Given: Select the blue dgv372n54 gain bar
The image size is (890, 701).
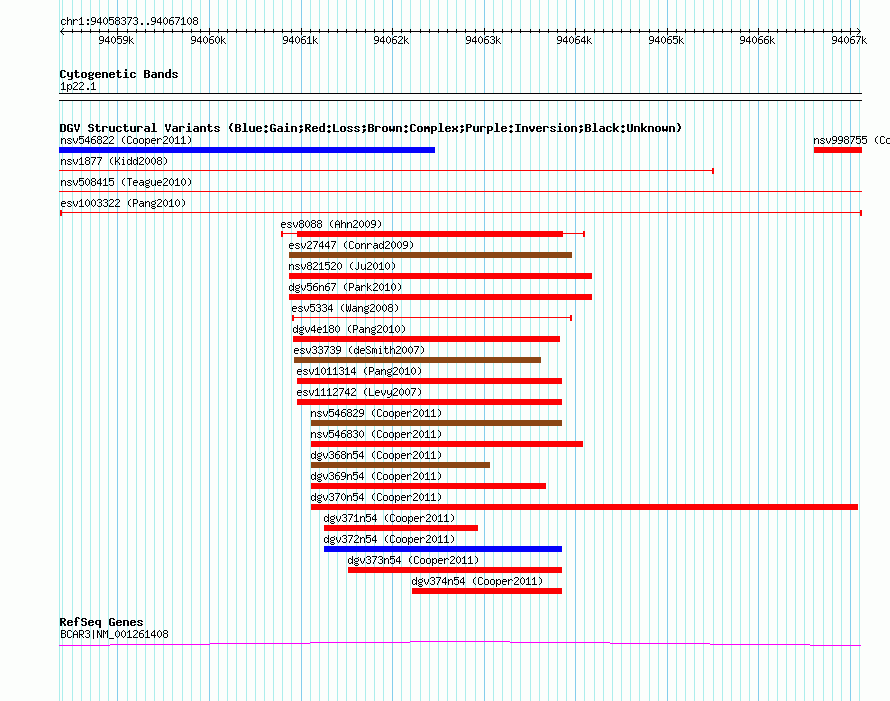Looking at the screenshot, I should point(443,549).
